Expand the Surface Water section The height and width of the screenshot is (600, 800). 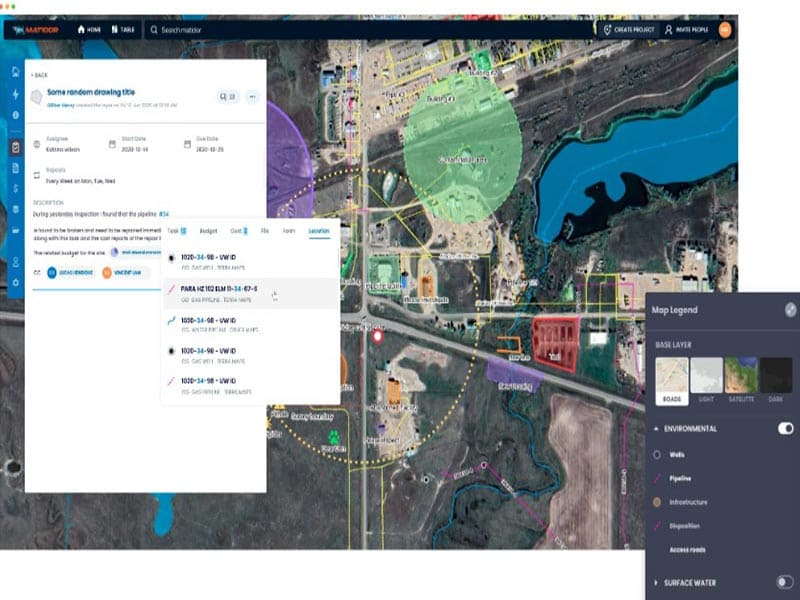point(656,582)
